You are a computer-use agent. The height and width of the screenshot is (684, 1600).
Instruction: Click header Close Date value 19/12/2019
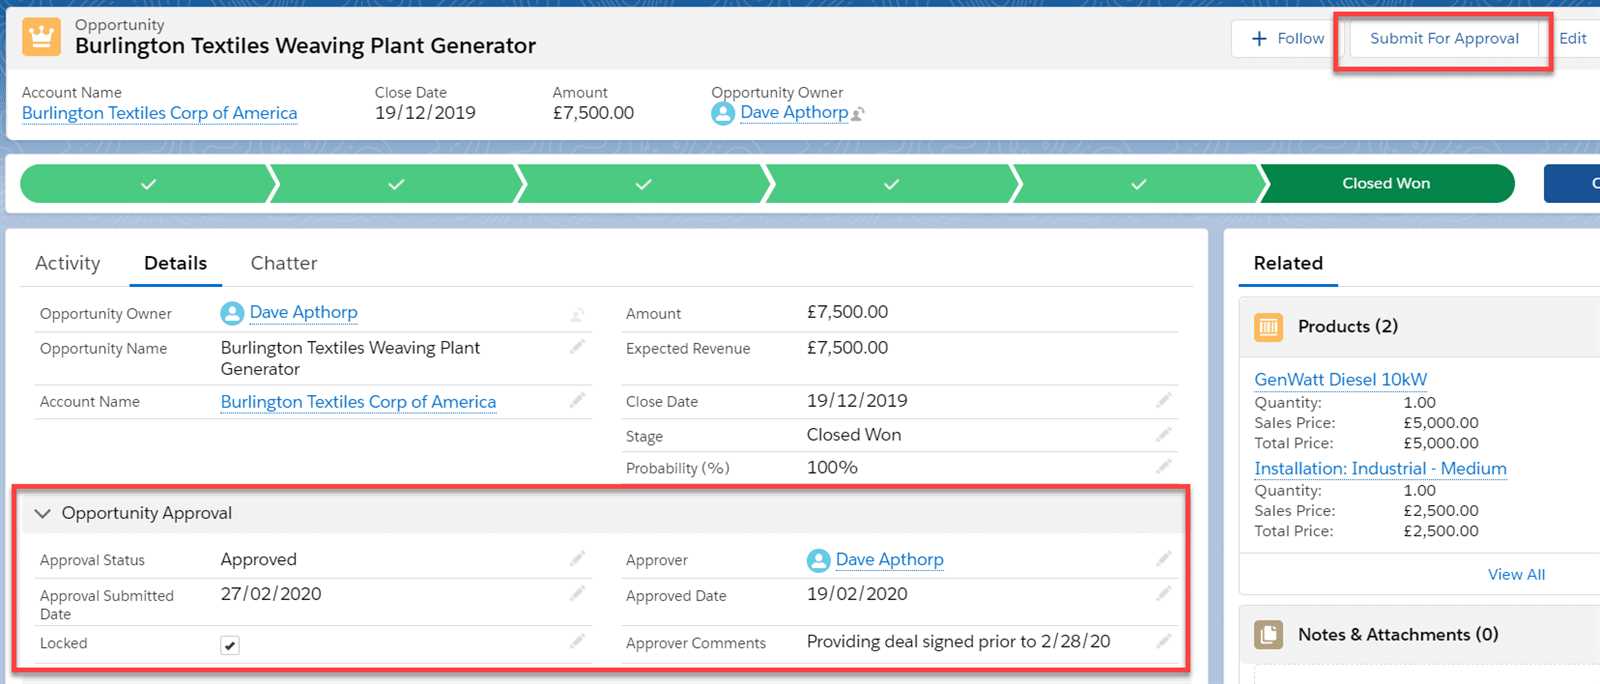click(x=425, y=113)
